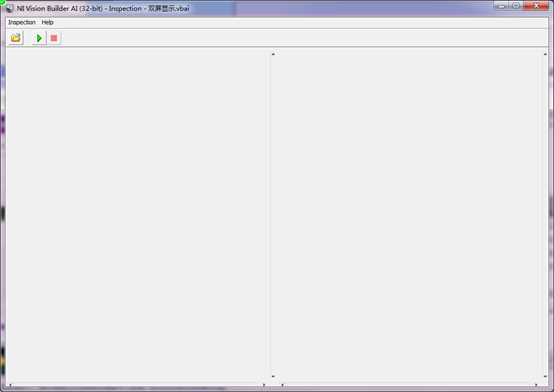Click the right pane's horizontal scroll left arrow

click(282, 385)
